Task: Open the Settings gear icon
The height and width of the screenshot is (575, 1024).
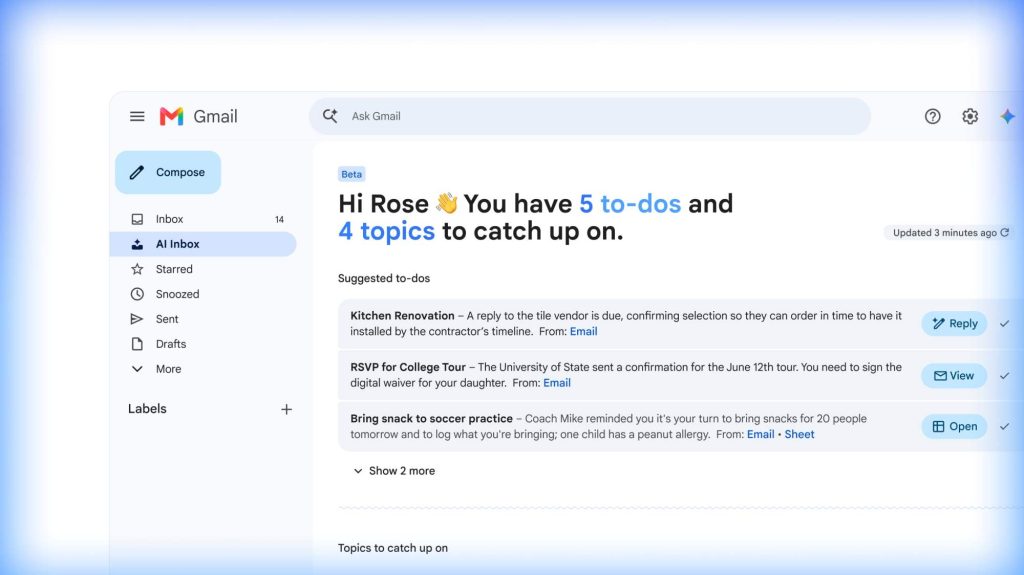Action: 970,116
